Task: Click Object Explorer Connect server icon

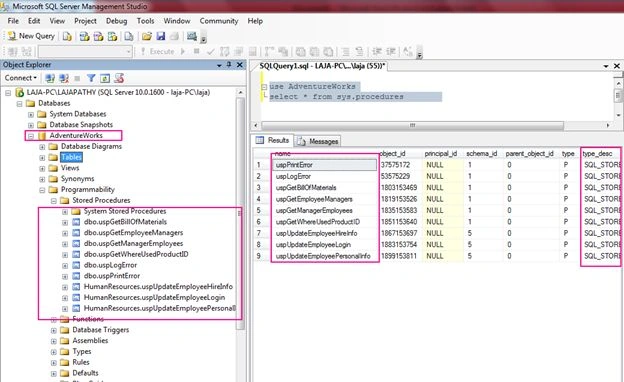Action: click(x=50, y=78)
